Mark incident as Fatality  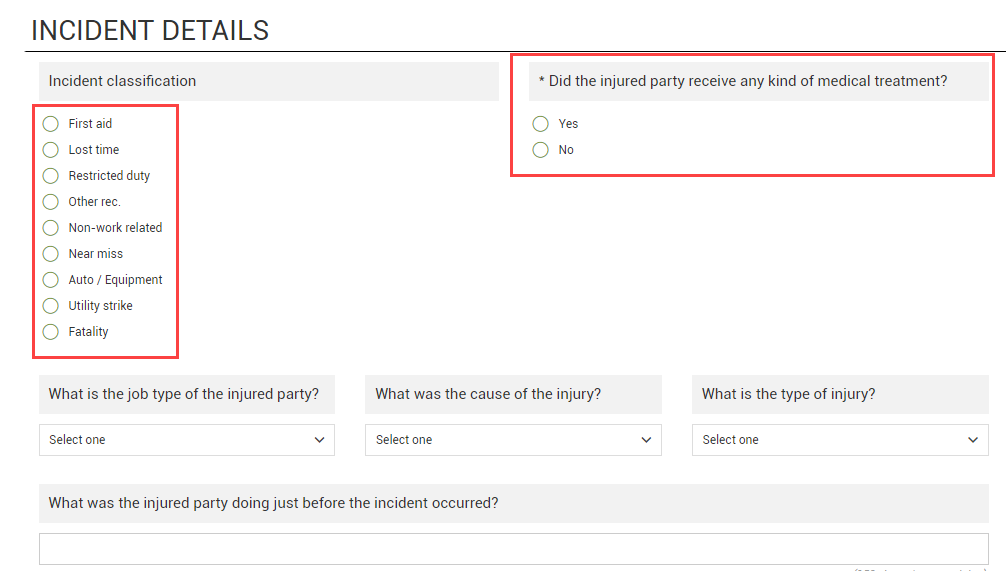click(x=51, y=332)
